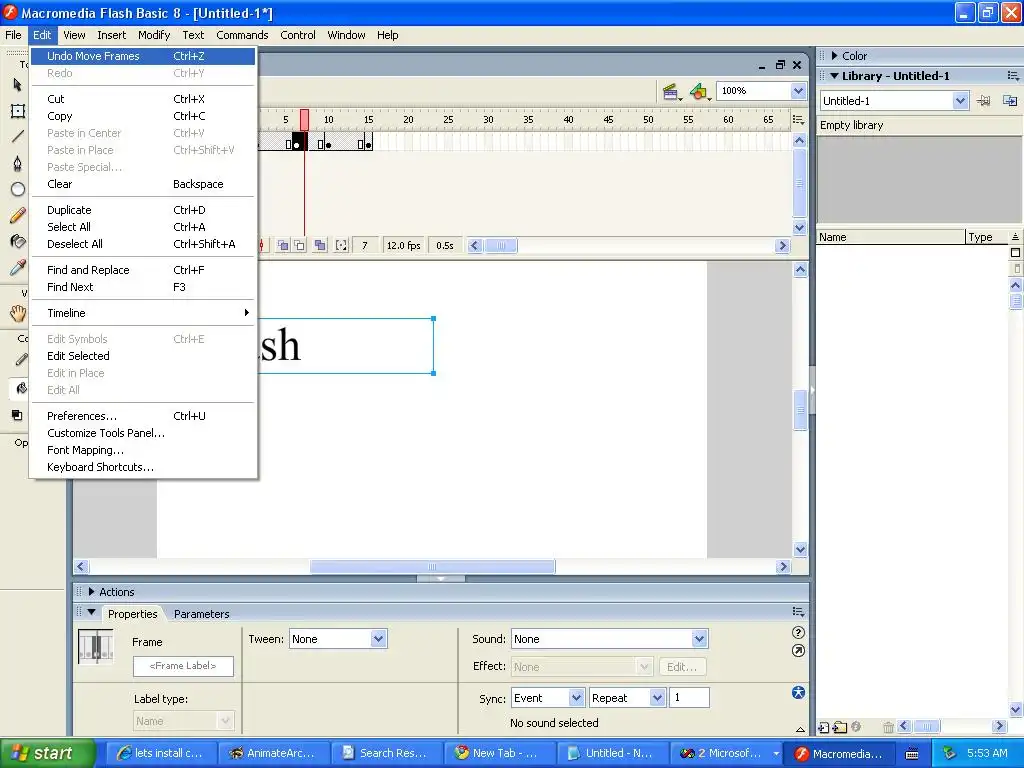Click the timeline playhead marker at frame 7
Viewport: 1024px width, 768px height.
(304, 120)
